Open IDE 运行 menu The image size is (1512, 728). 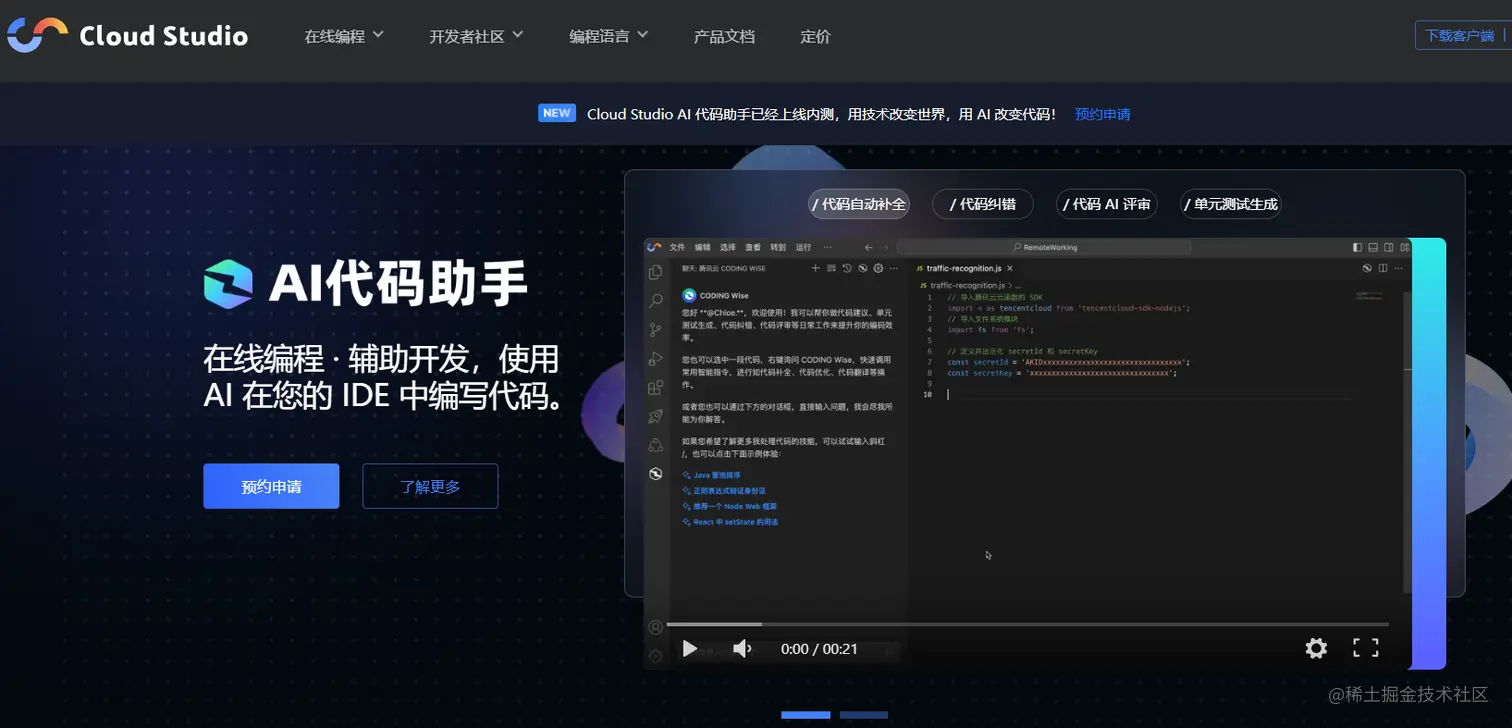(803, 247)
